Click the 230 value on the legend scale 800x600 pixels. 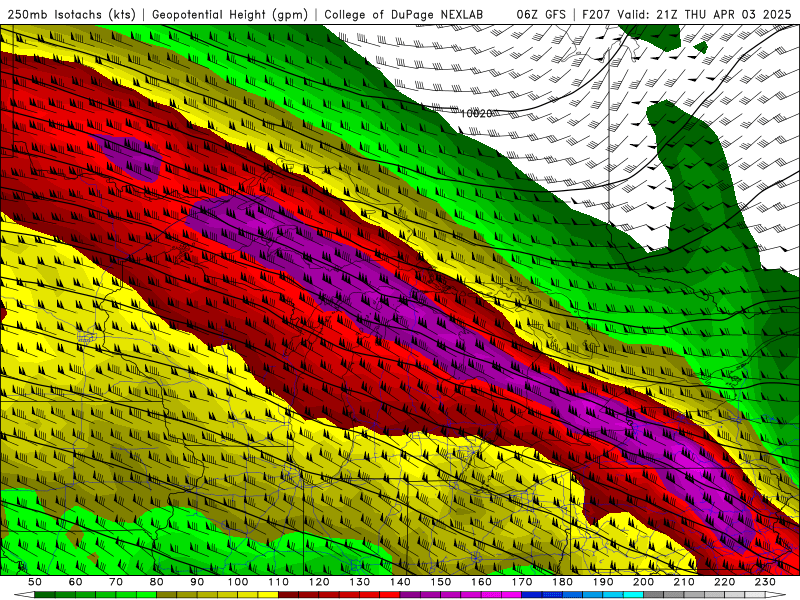[765, 582]
